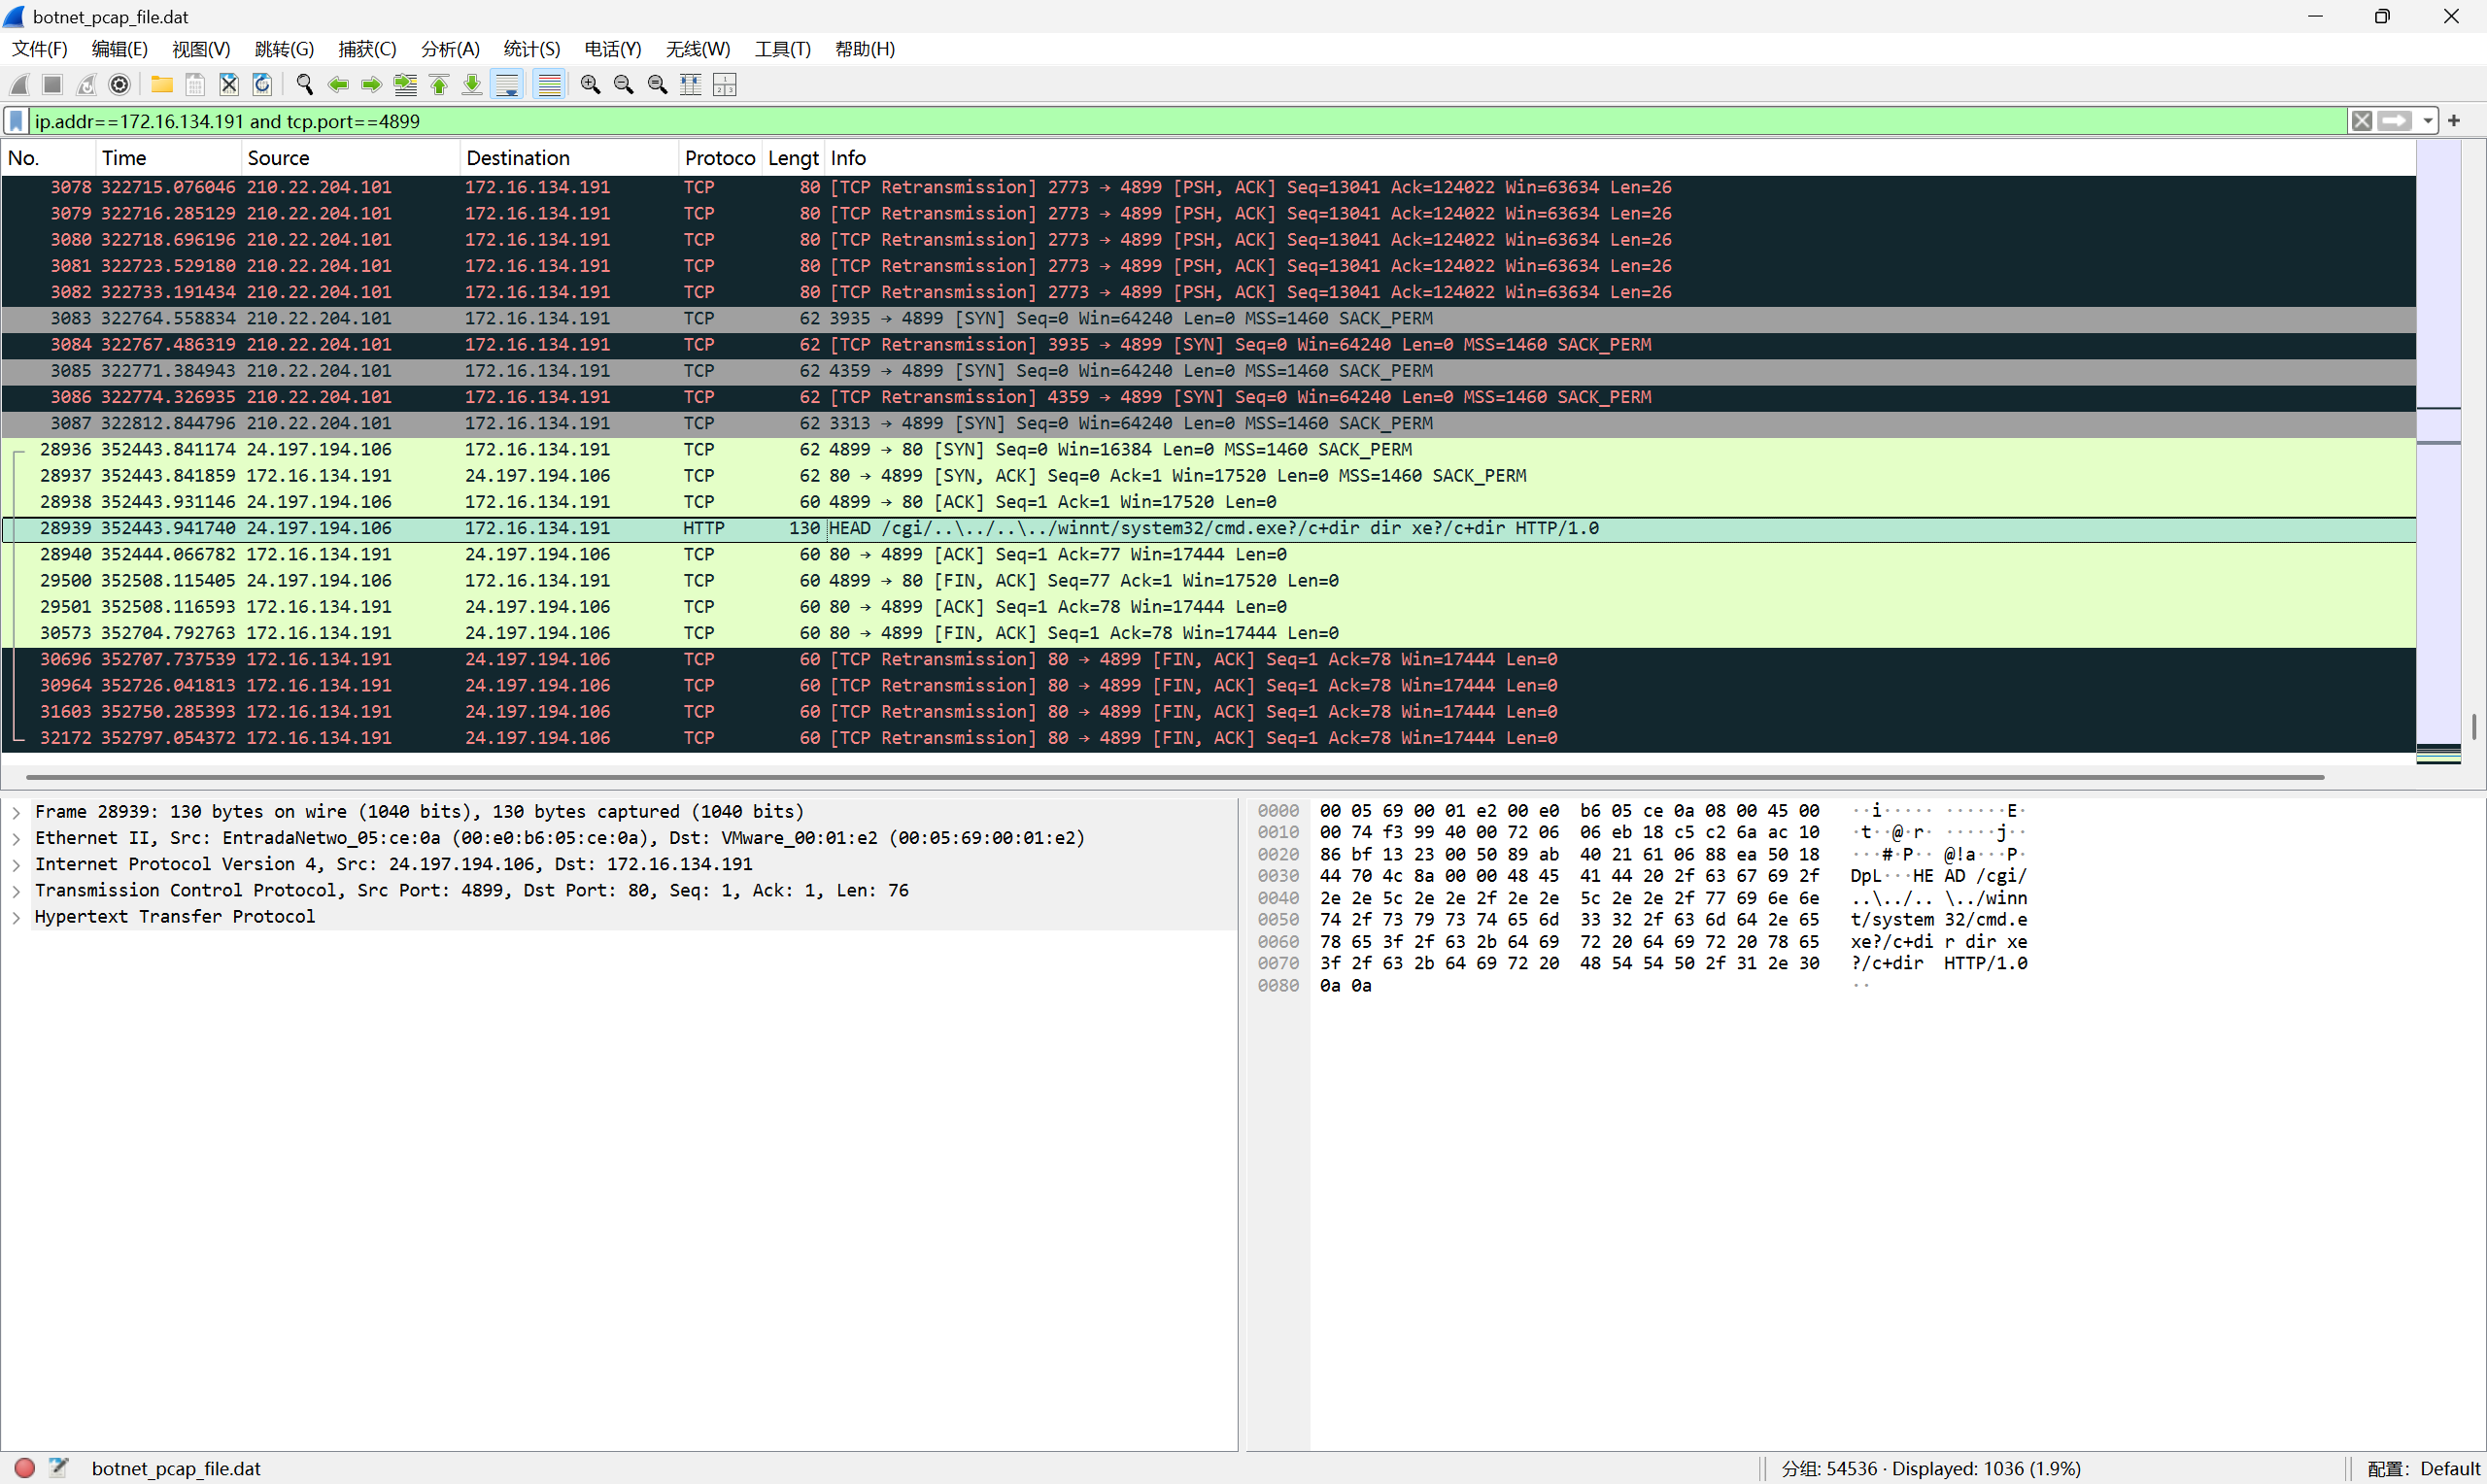Go to the first packet arrow icon
The image size is (2487, 1484).
[x=439, y=85]
